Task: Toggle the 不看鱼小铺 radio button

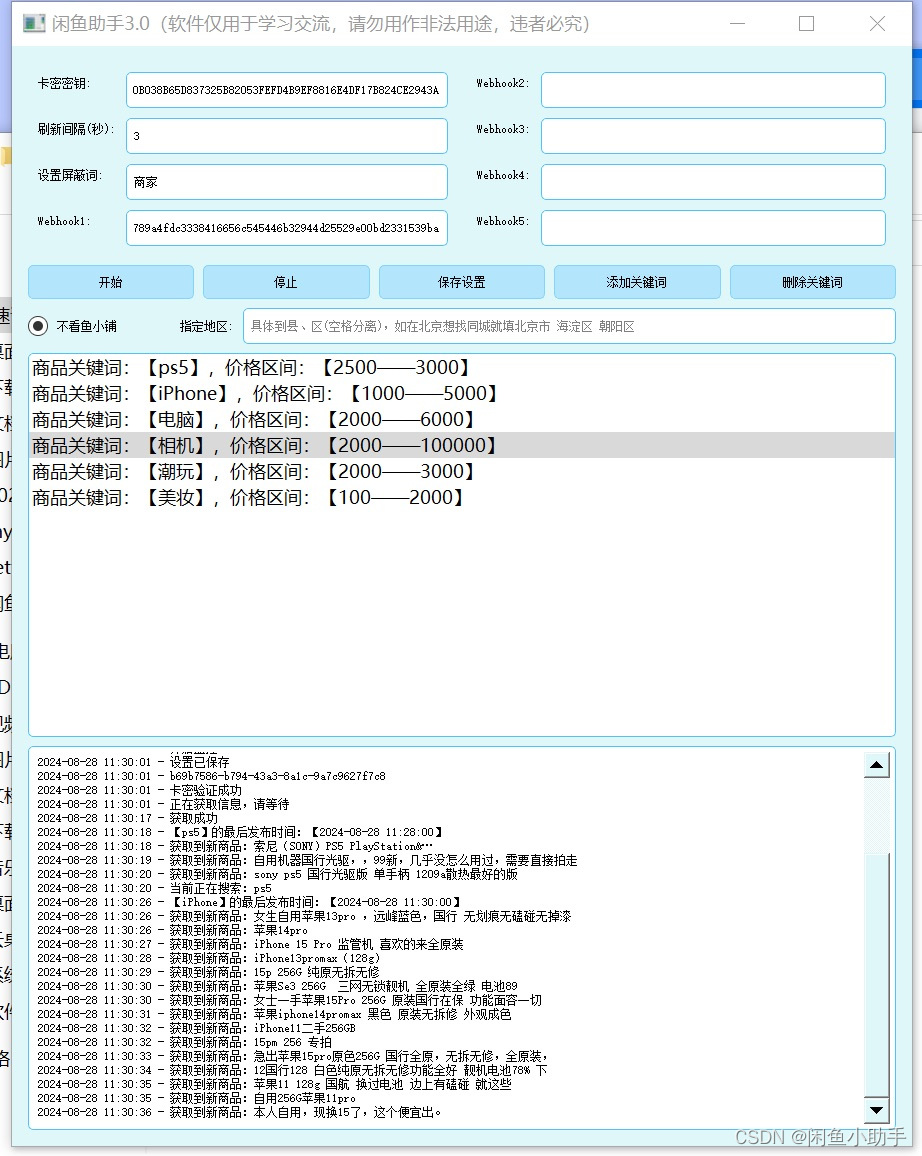Action: coord(38,326)
